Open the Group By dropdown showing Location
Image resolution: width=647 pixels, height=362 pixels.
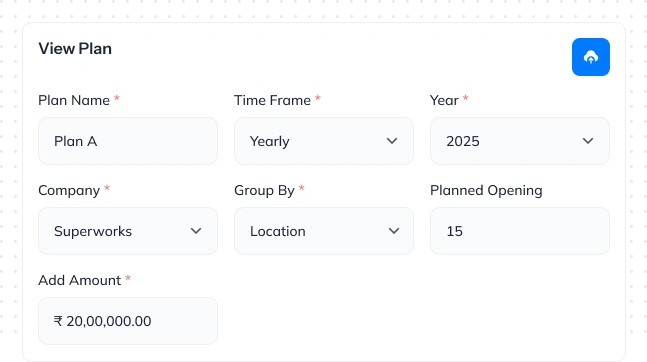point(324,231)
